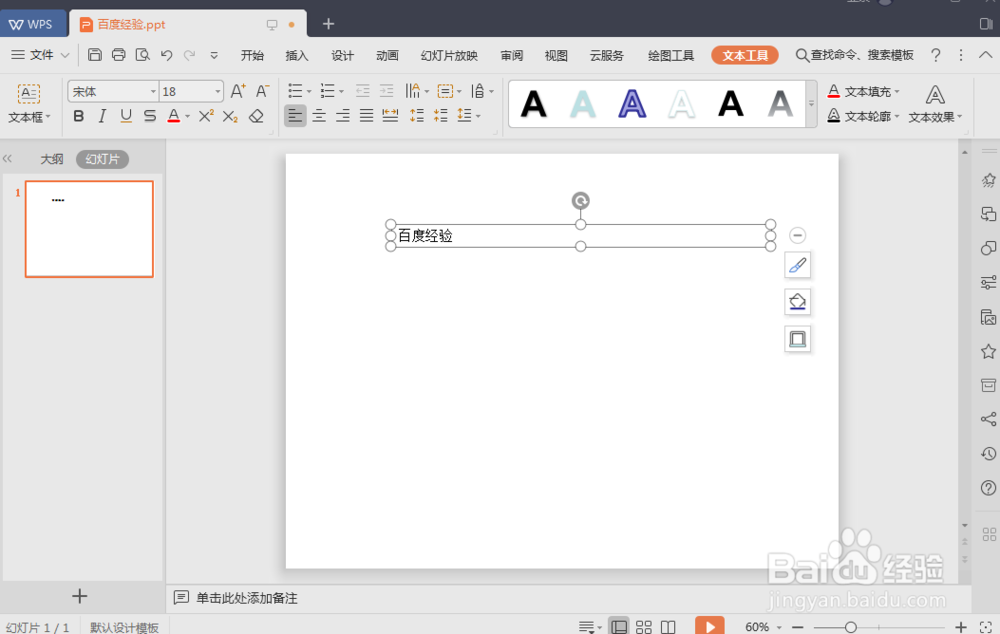Decrease indent level
Viewport: 1000px width, 634px height.
pos(363,91)
